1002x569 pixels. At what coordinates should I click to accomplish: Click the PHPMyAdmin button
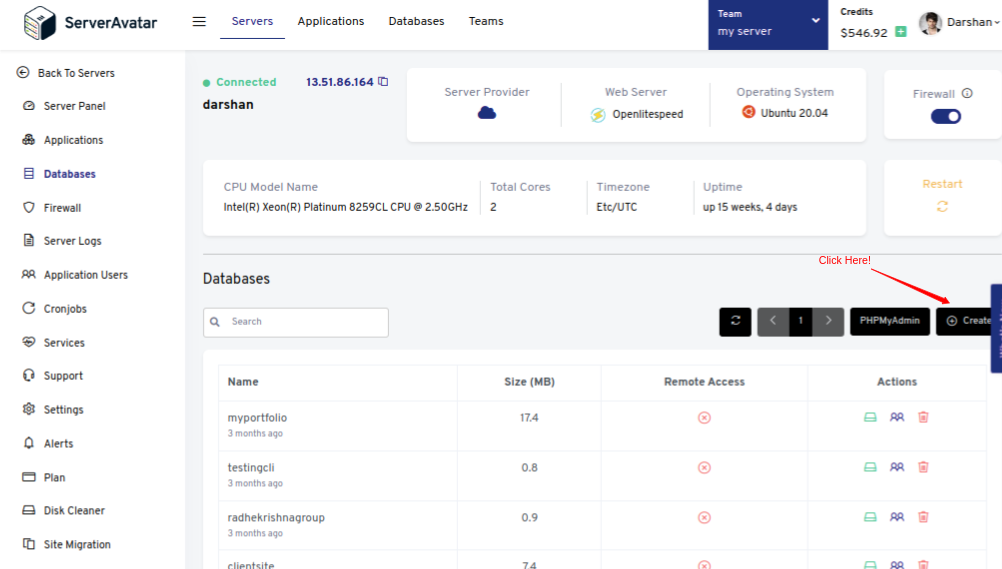point(890,321)
